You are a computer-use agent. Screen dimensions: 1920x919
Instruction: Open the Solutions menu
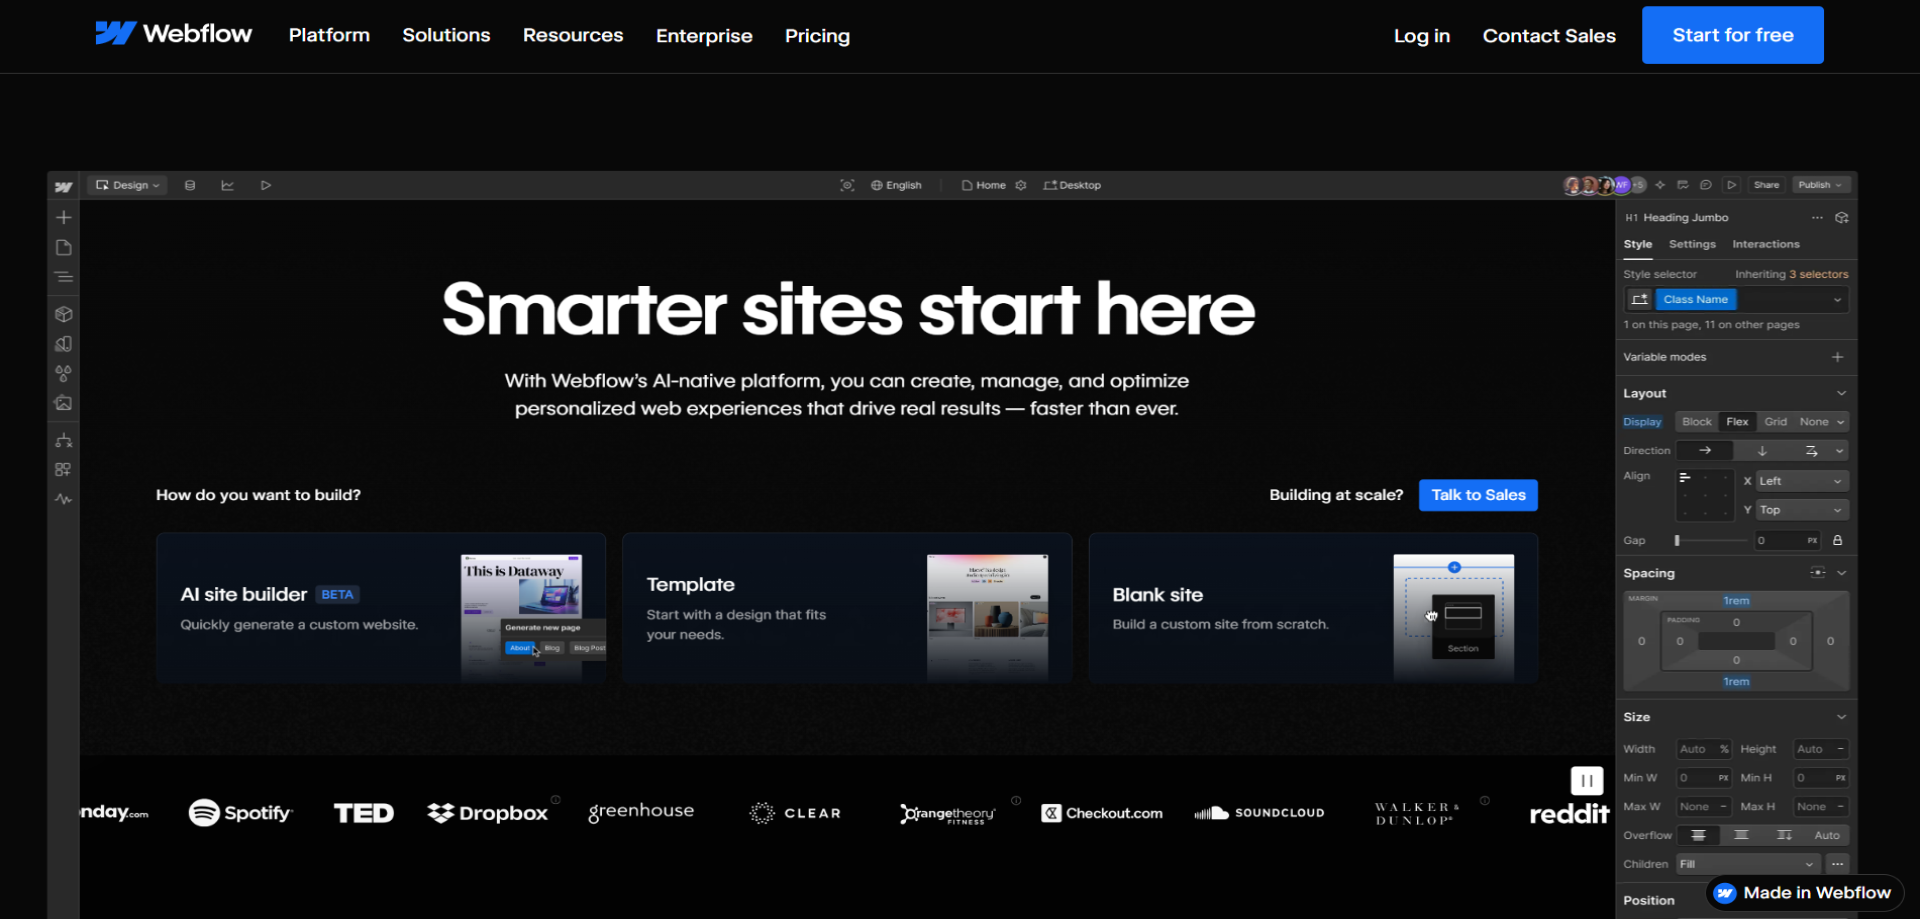tap(446, 35)
